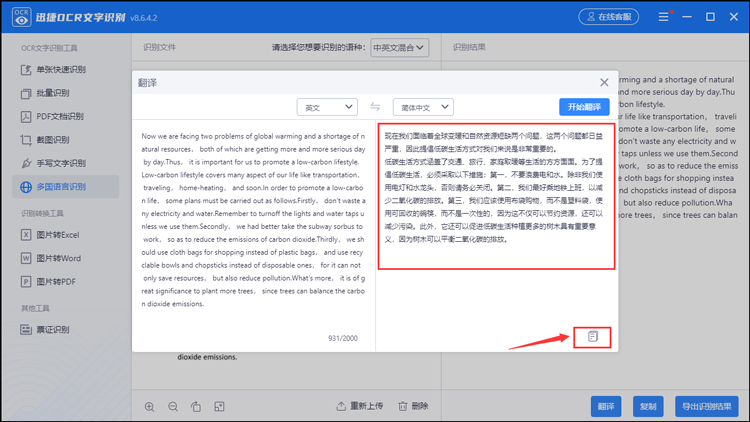Fit image preview to window

point(219,407)
